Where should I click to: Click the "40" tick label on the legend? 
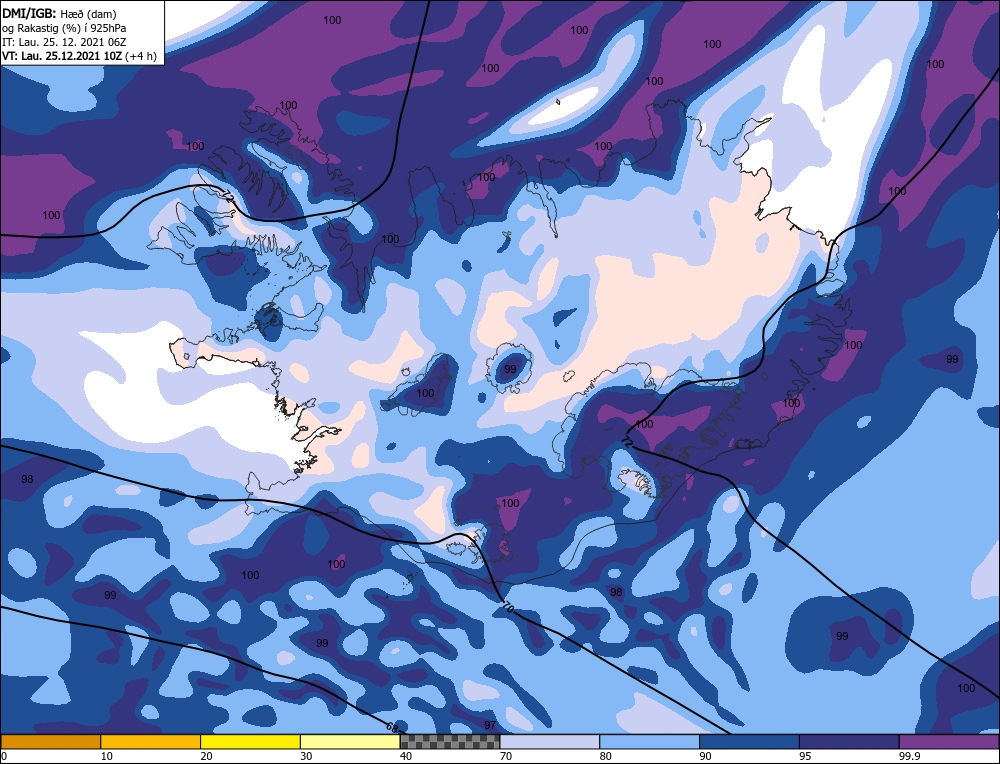tap(406, 756)
